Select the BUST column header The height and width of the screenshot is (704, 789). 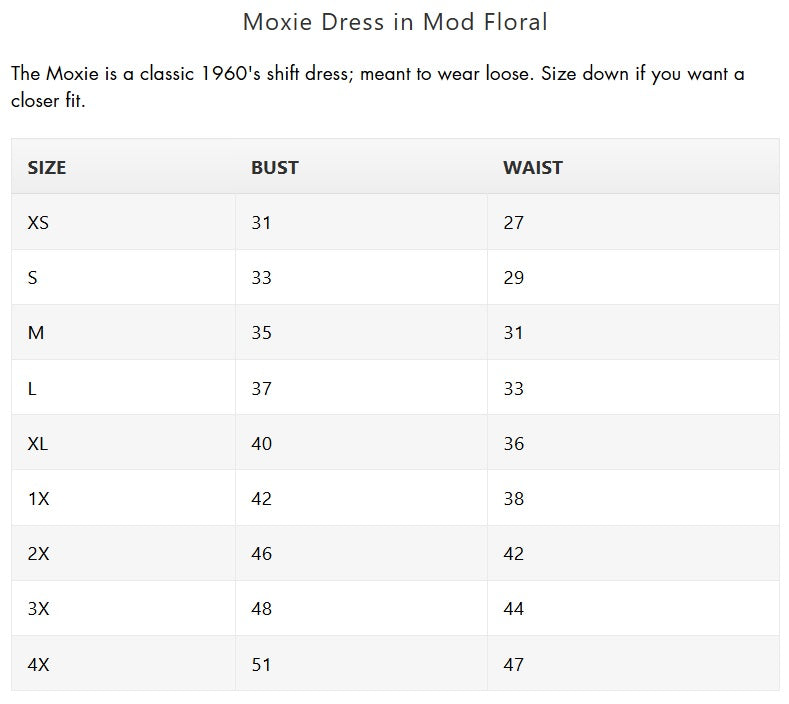275,168
